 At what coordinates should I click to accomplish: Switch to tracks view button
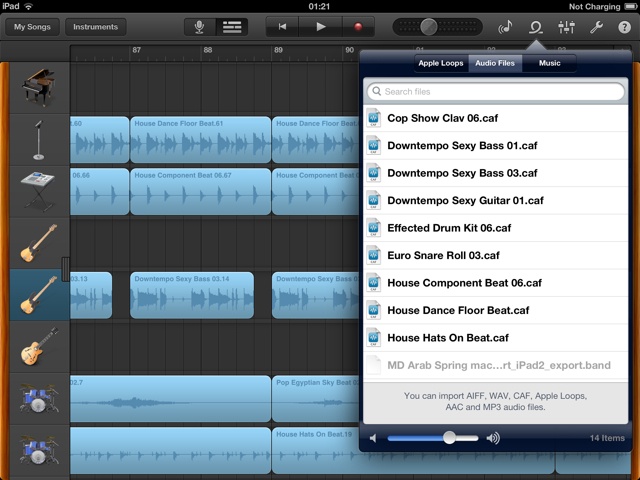pos(232,27)
